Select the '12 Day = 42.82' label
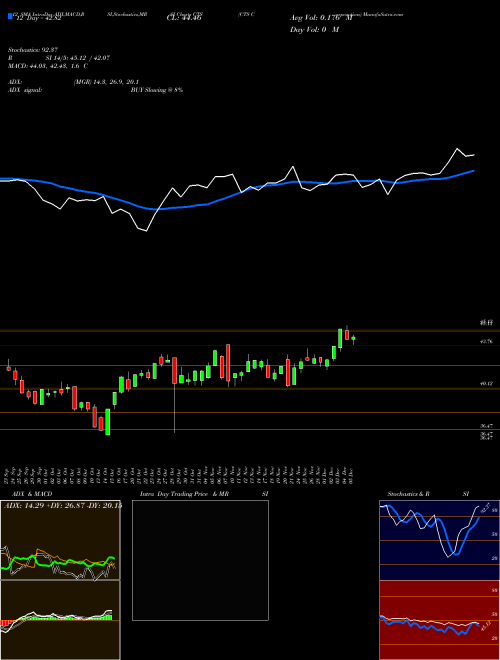Screen dimensions: 500x660 pos(39,18)
